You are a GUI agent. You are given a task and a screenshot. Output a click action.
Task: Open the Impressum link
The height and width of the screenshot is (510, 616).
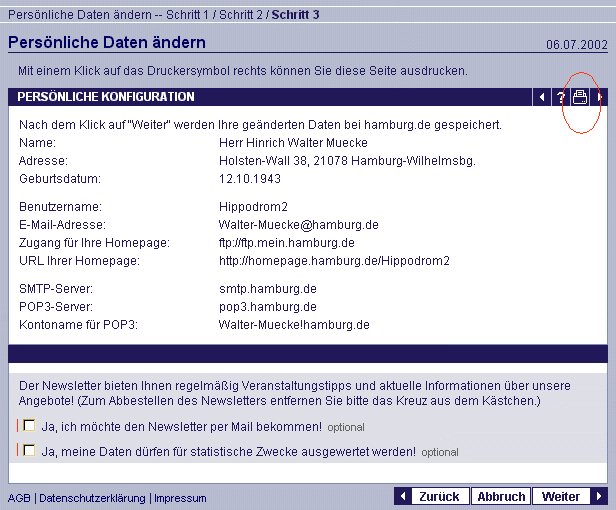[x=180, y=498]
